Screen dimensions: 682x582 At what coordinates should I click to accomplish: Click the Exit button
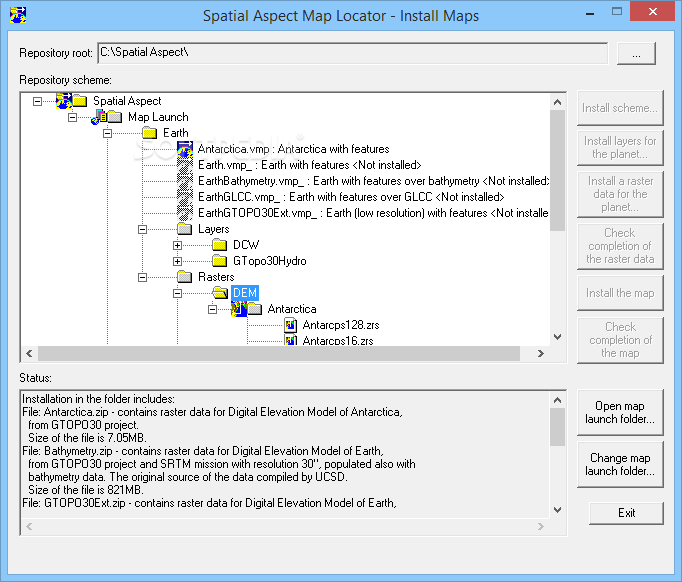(x=626, y=513)
